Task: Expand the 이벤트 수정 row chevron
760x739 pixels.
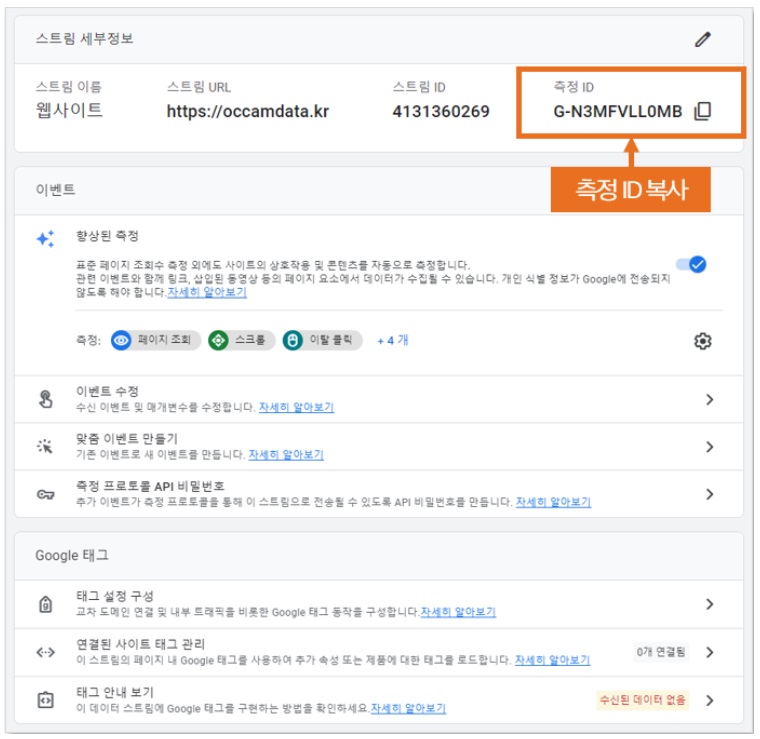Action: coord(710,399)
